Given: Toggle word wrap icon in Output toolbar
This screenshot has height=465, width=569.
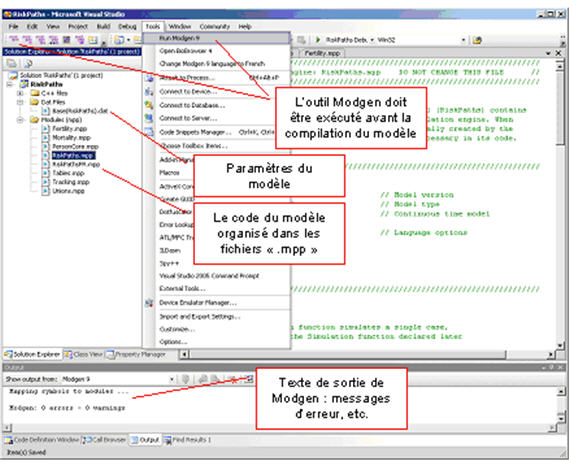Looking at the screenshot, I should pyautogui.click(x=249, y=379).
